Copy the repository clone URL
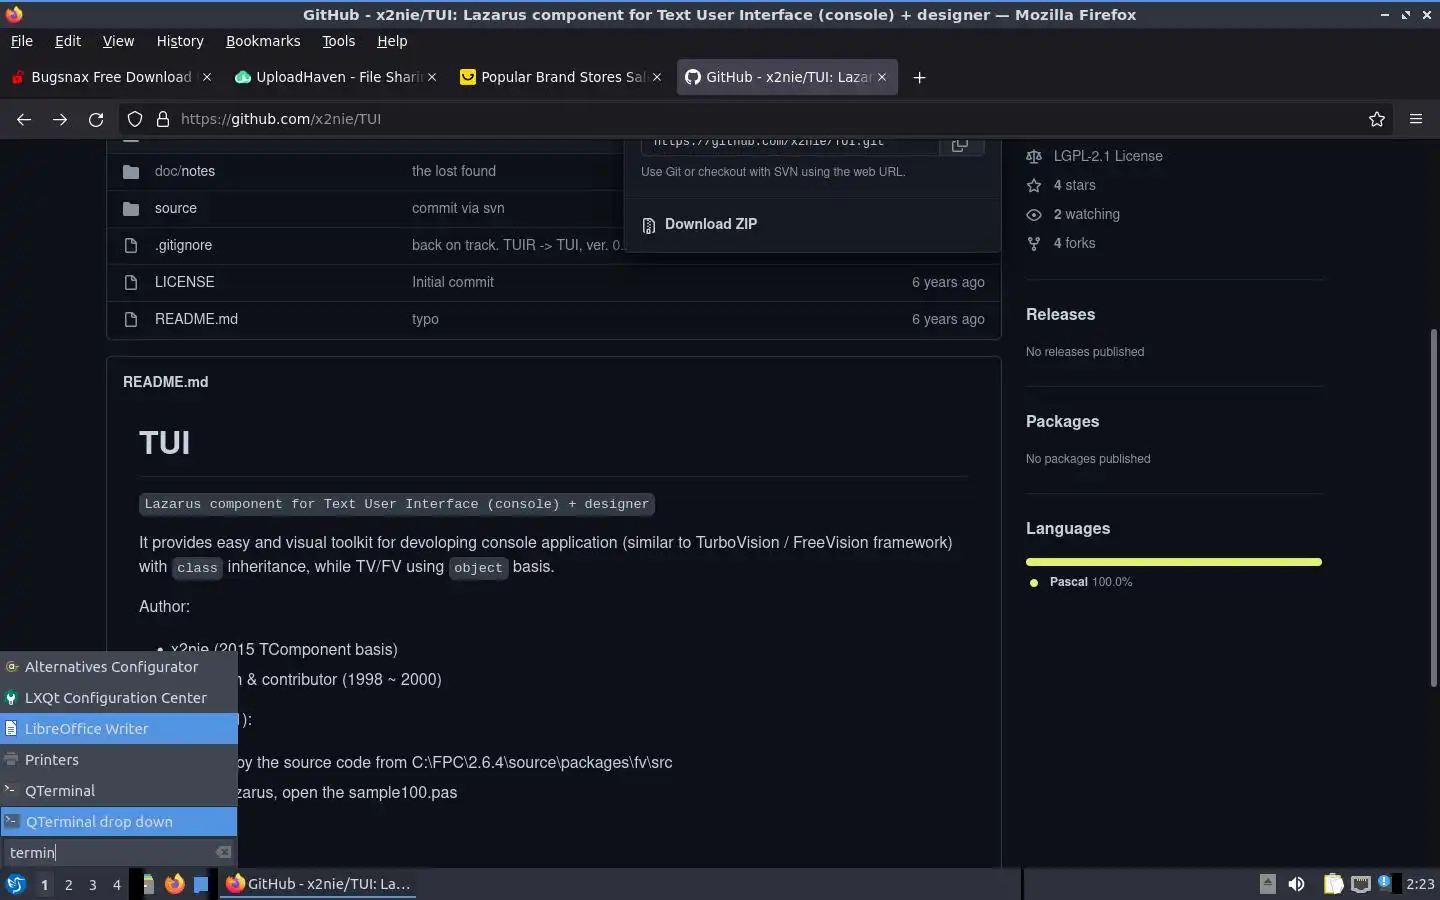 pyautogui.click(x=960, y=145)
